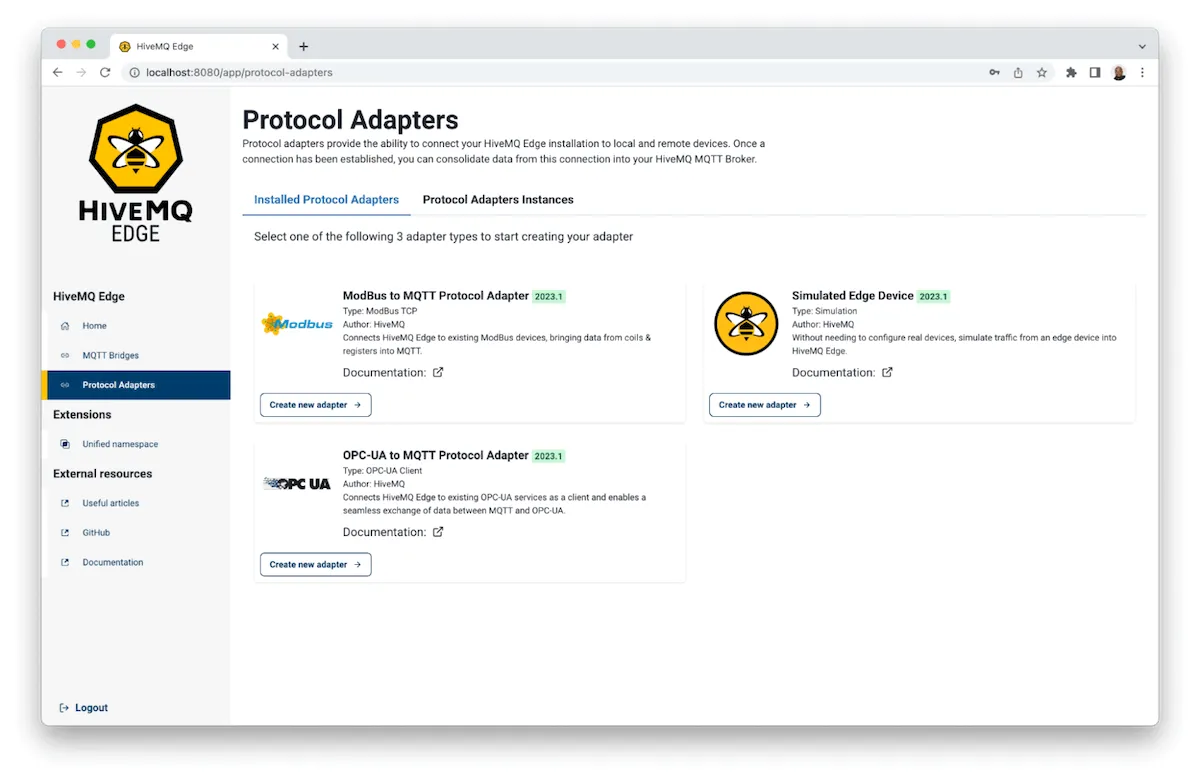
Task: Click the browser back arrow
Action: tap(58, 73)
